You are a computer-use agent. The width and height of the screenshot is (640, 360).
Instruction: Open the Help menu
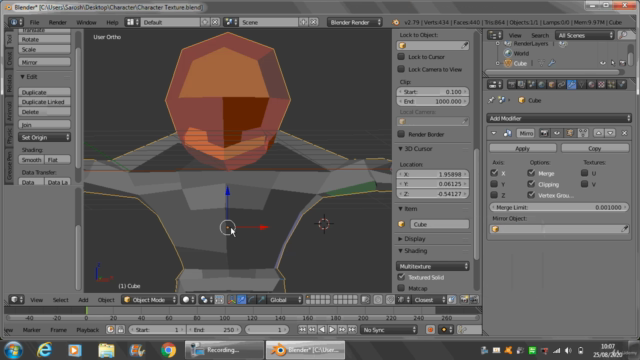(112, 22)
